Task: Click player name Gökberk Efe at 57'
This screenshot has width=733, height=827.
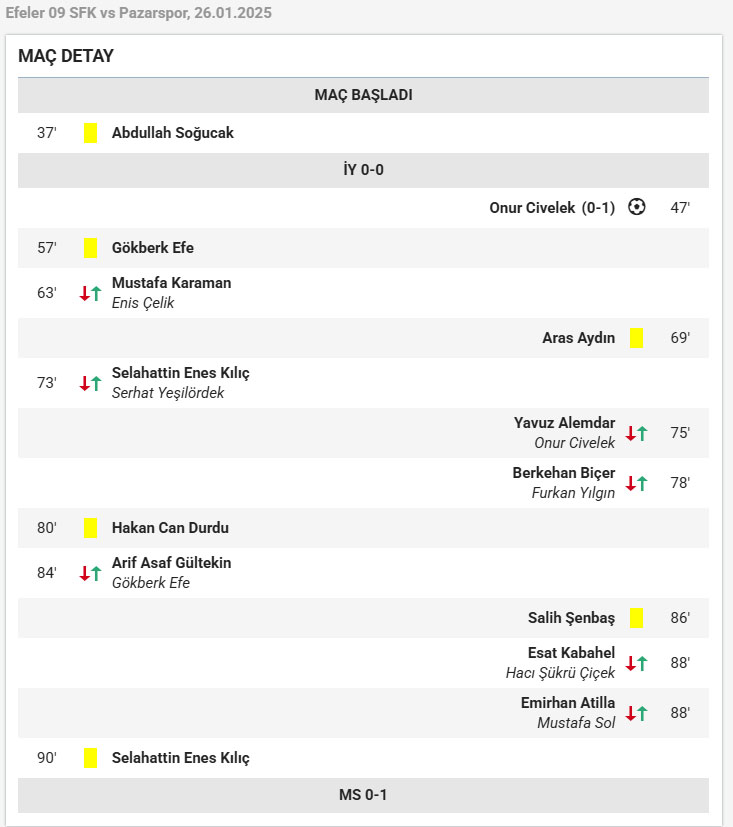Action: (x=153, y=248)
